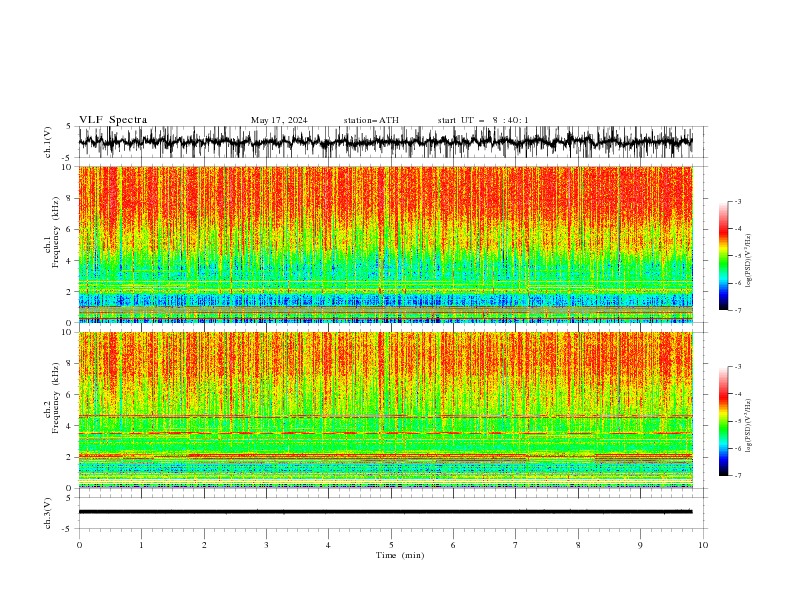Click the ch.1 spectrogram panel
This screenshot has width=792, height=612.
[385, 244]
